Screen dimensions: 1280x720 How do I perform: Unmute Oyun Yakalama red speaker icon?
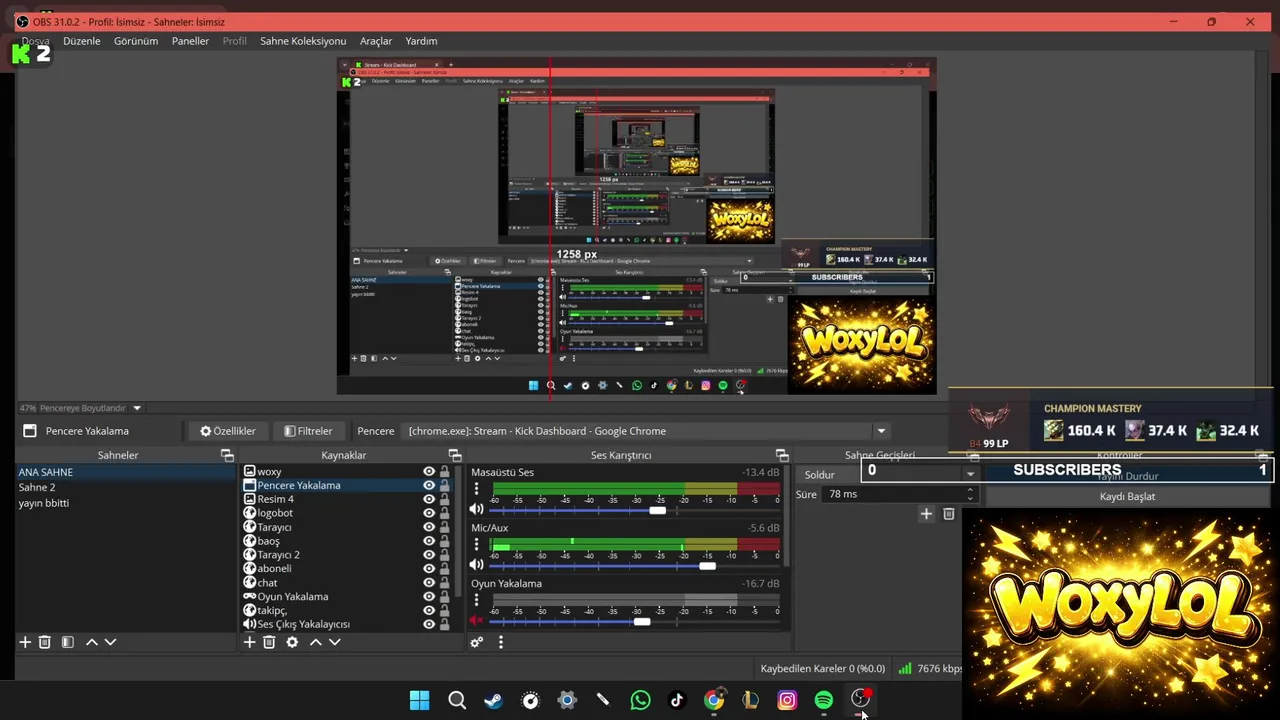coord(476,621)
